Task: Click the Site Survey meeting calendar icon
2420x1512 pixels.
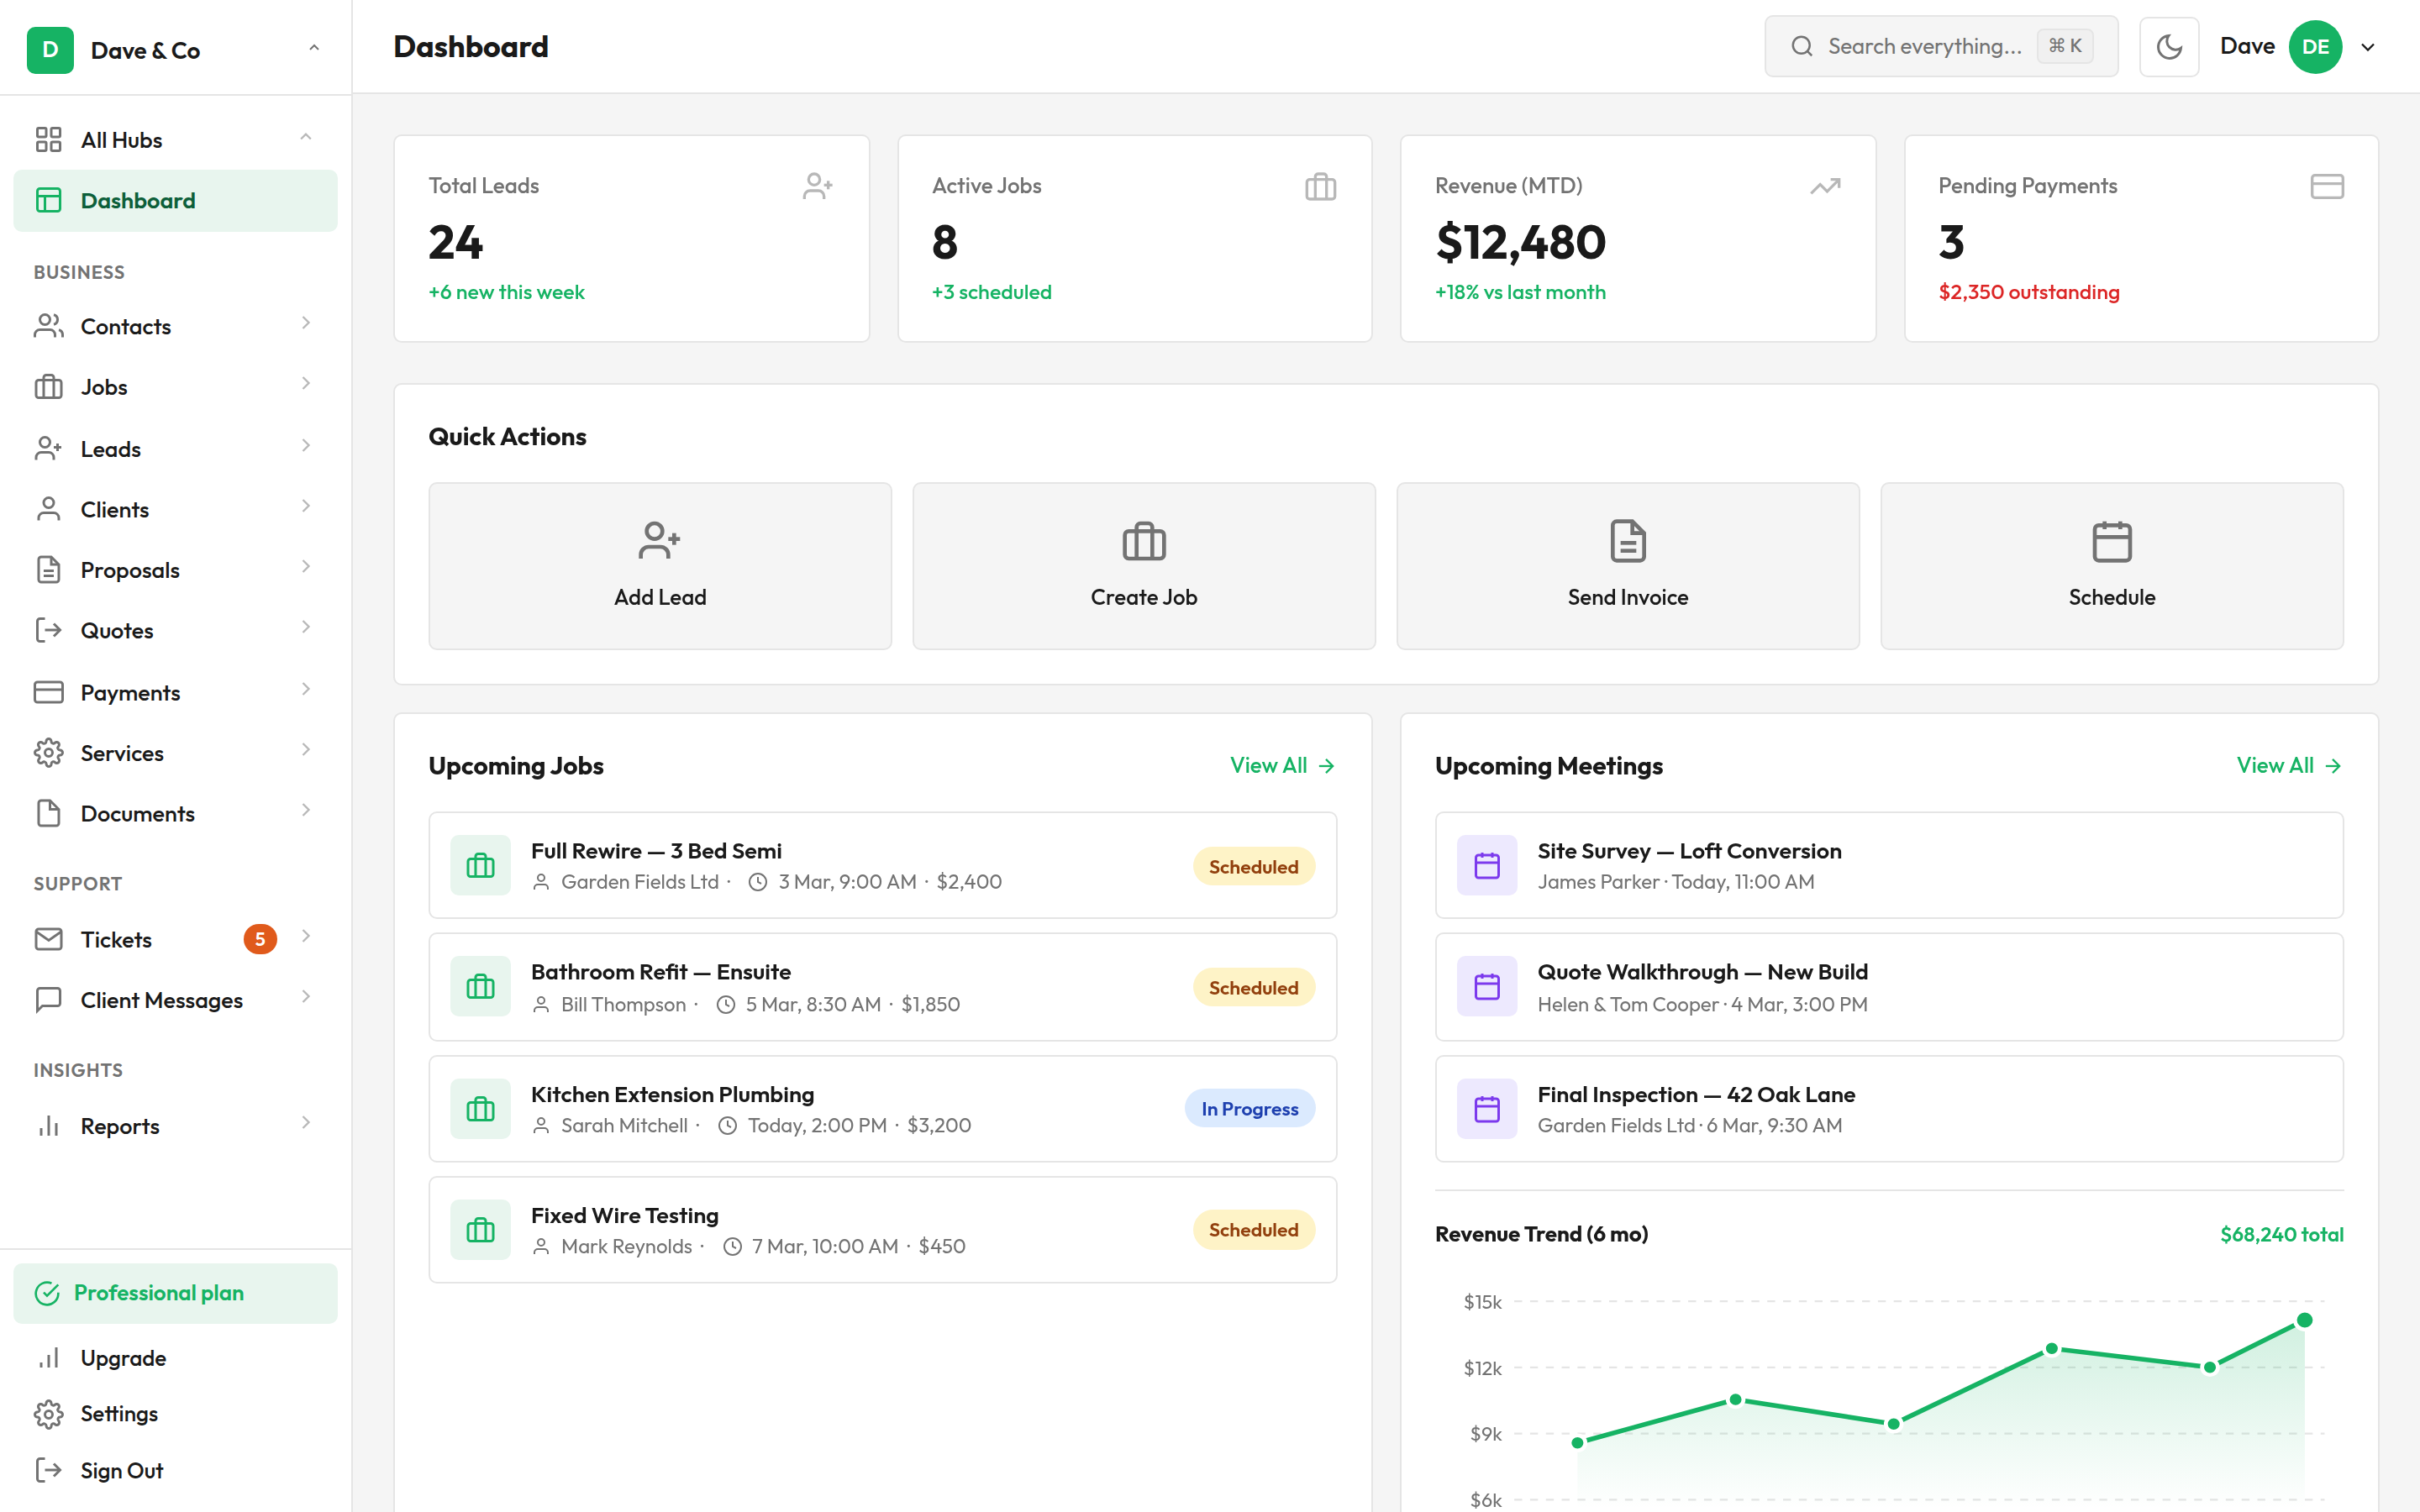Action: [x=1486, y=865]
